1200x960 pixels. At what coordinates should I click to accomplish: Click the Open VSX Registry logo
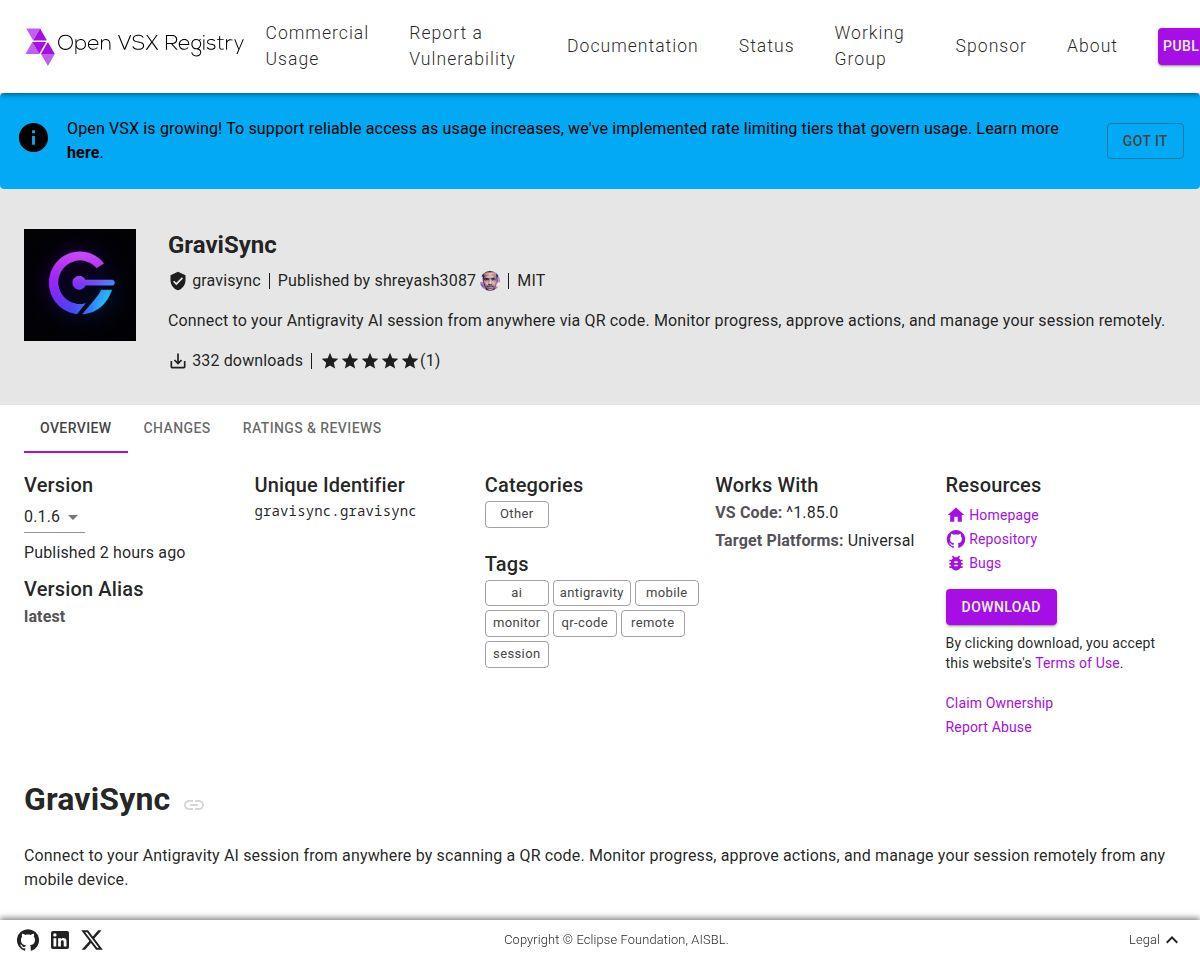click(134, 45)
